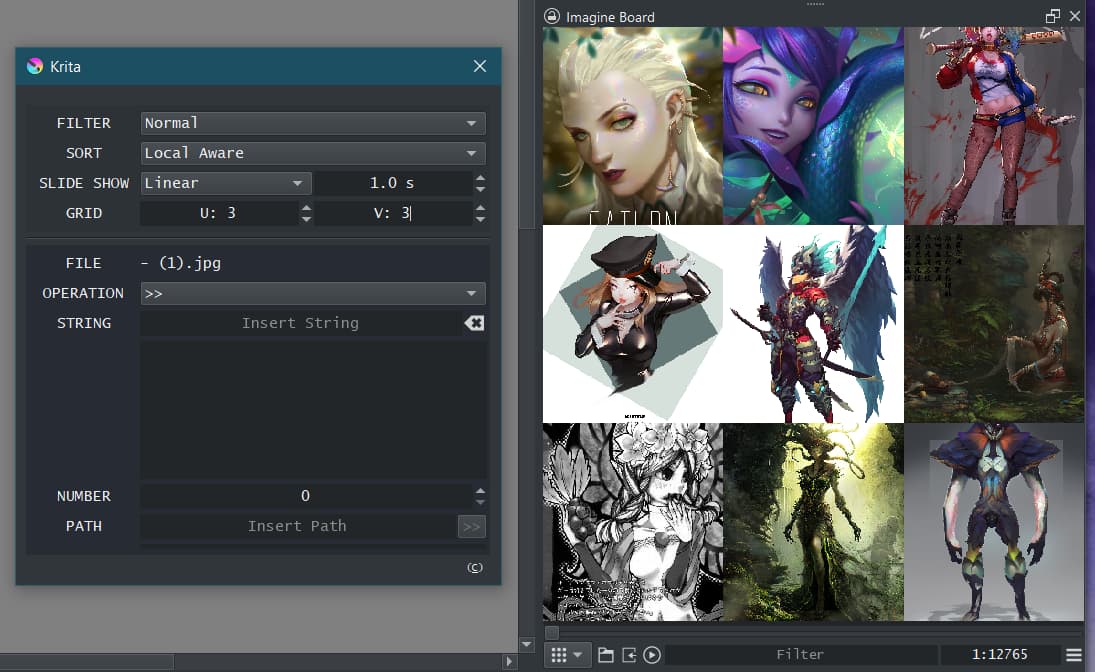
Task: Select the white-haired elf portrait thumbnail
Action: [632, 125]
